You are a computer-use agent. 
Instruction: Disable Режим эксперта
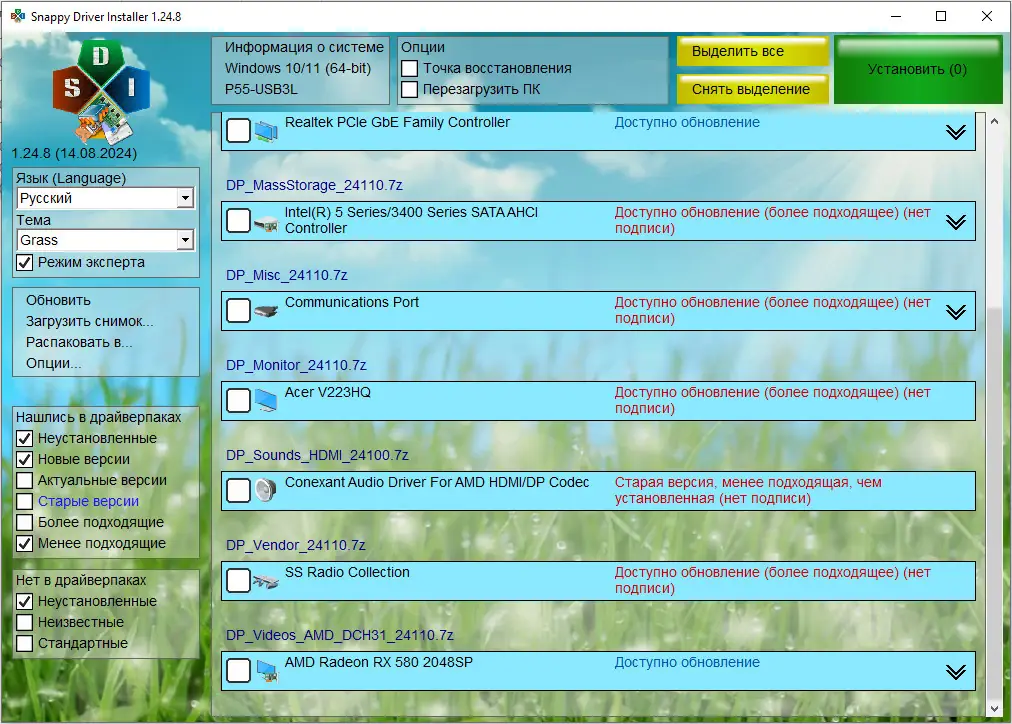[24, 262]
